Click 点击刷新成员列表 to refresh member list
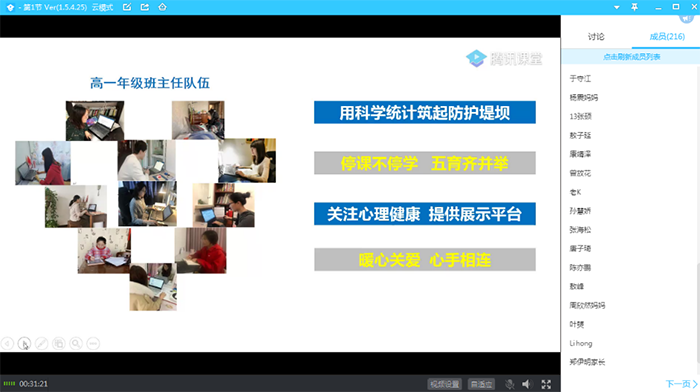 pos(631,57)
